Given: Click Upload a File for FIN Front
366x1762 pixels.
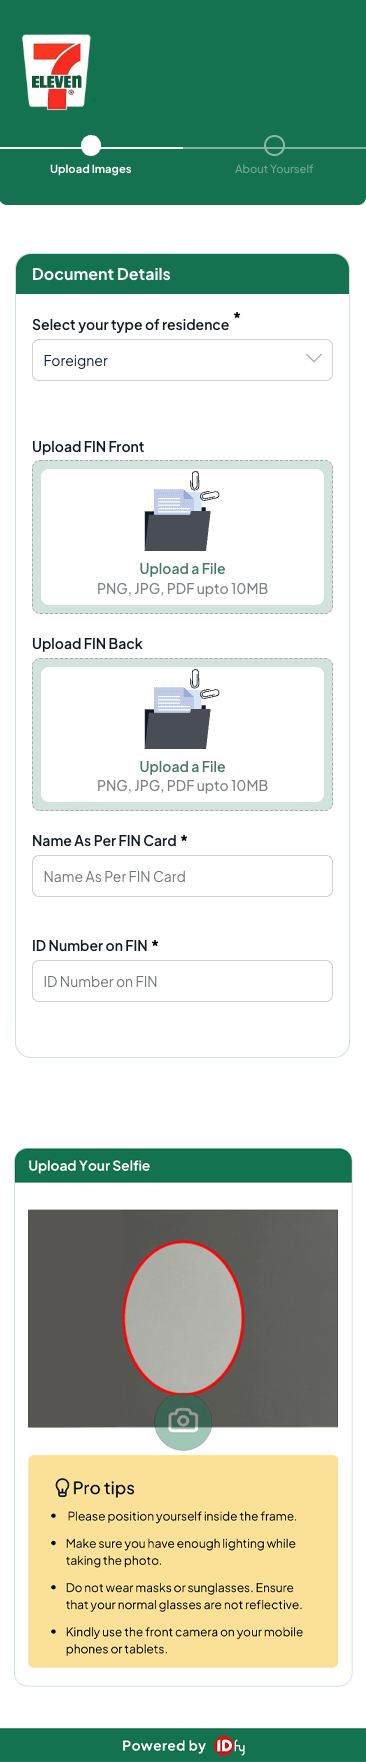Looking at the screenshot, I should pyautogui.click(x=182, y=569).
